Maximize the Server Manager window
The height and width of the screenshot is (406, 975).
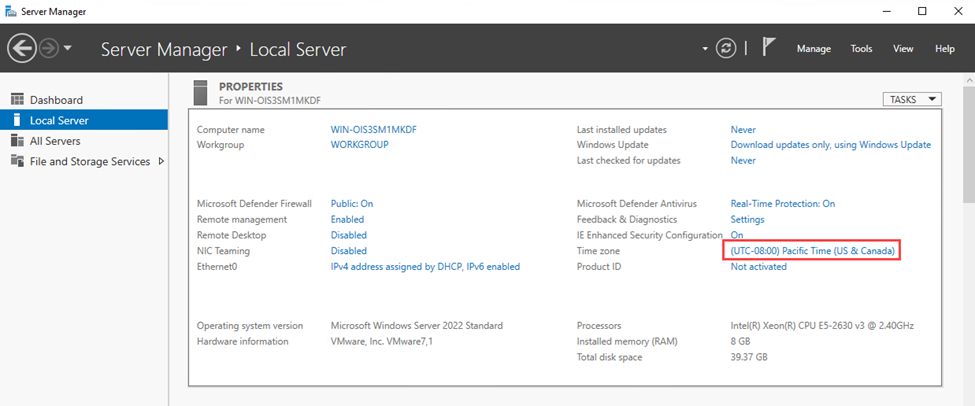(922, 11)
